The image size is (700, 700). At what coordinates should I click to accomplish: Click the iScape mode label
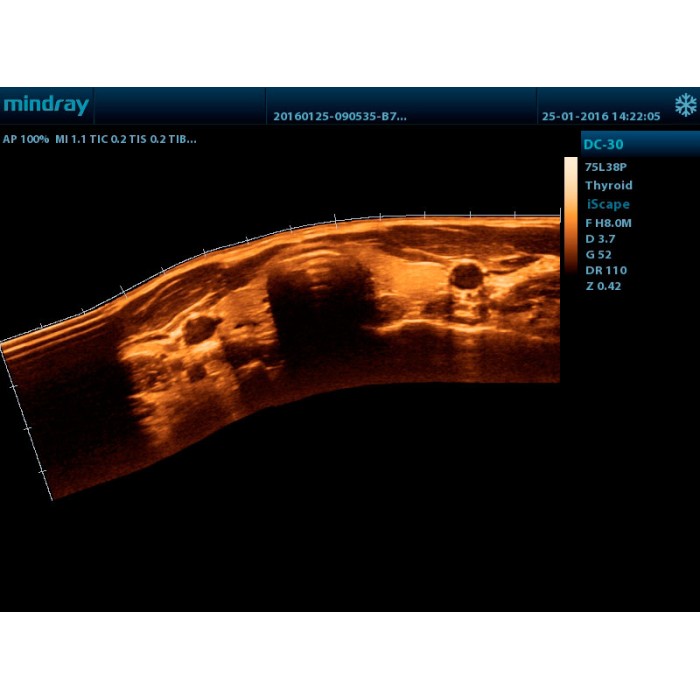click(x=608, y=204)
